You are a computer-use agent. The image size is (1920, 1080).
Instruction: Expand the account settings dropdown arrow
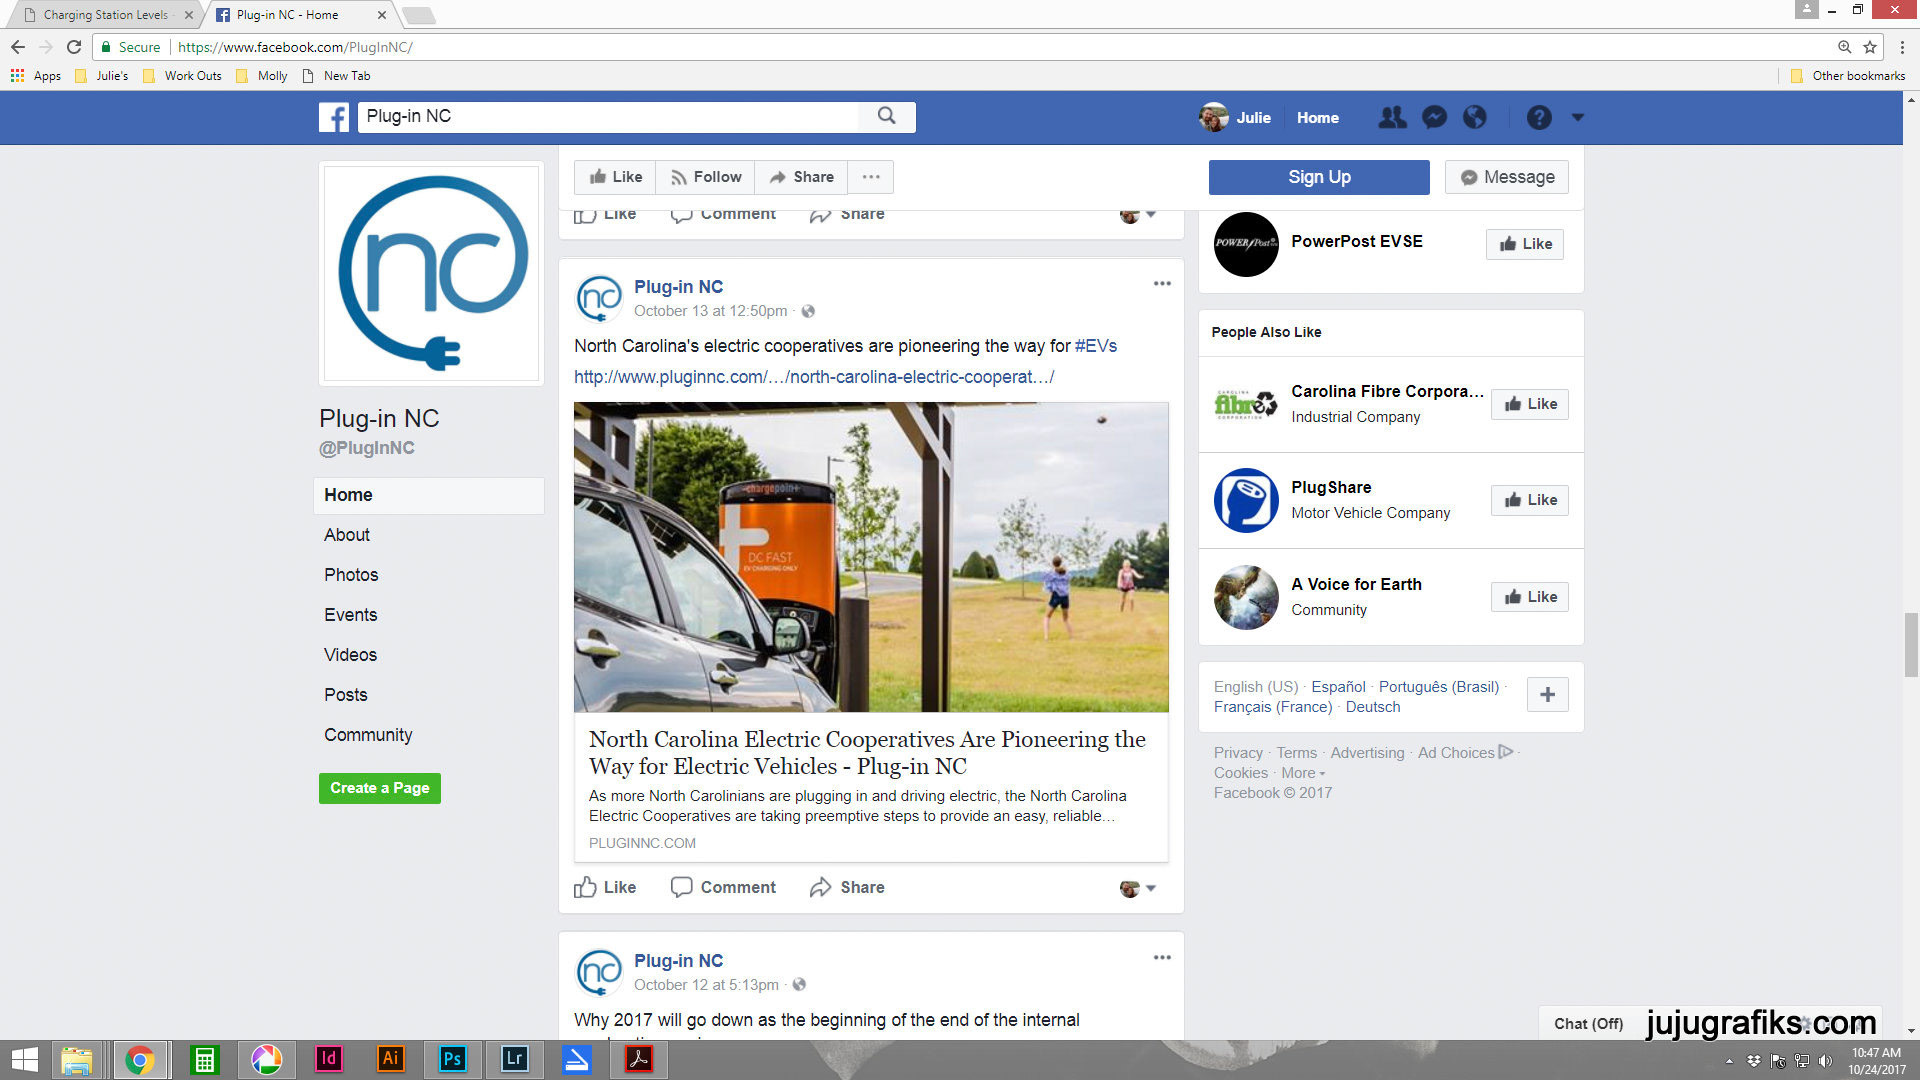[x=1578, y=117]
